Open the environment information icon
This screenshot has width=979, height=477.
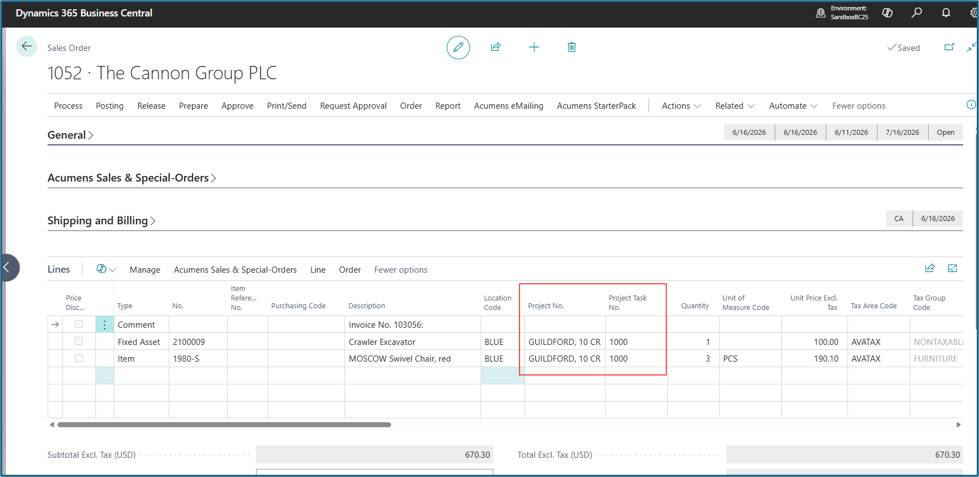point(821,13)
